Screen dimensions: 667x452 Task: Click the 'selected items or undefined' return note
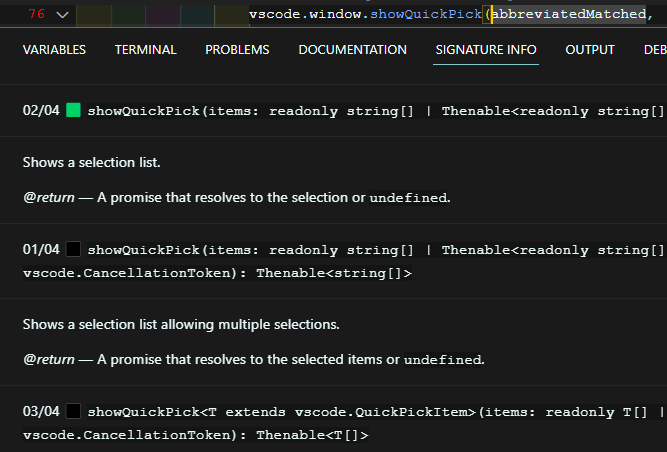coord(254,360)
